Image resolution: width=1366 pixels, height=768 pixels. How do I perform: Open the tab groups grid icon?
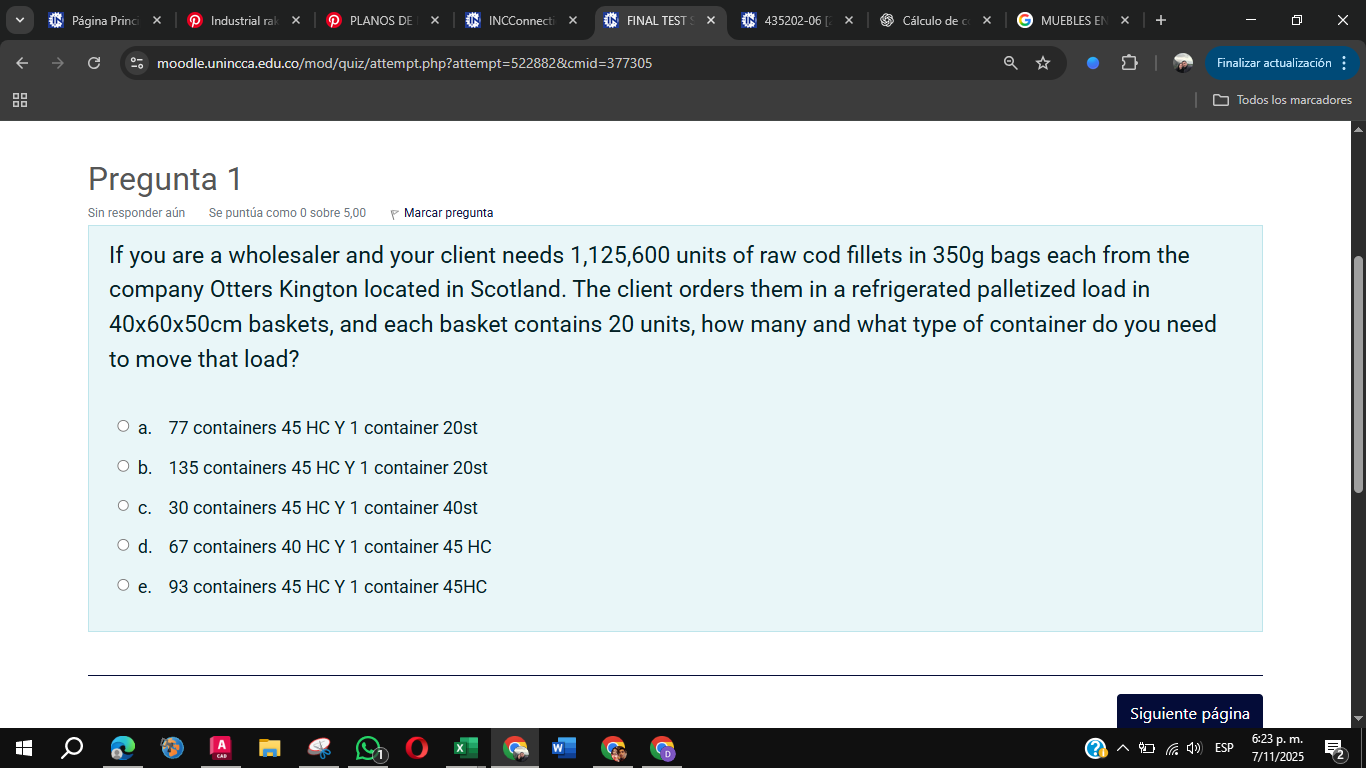[19, 100]
